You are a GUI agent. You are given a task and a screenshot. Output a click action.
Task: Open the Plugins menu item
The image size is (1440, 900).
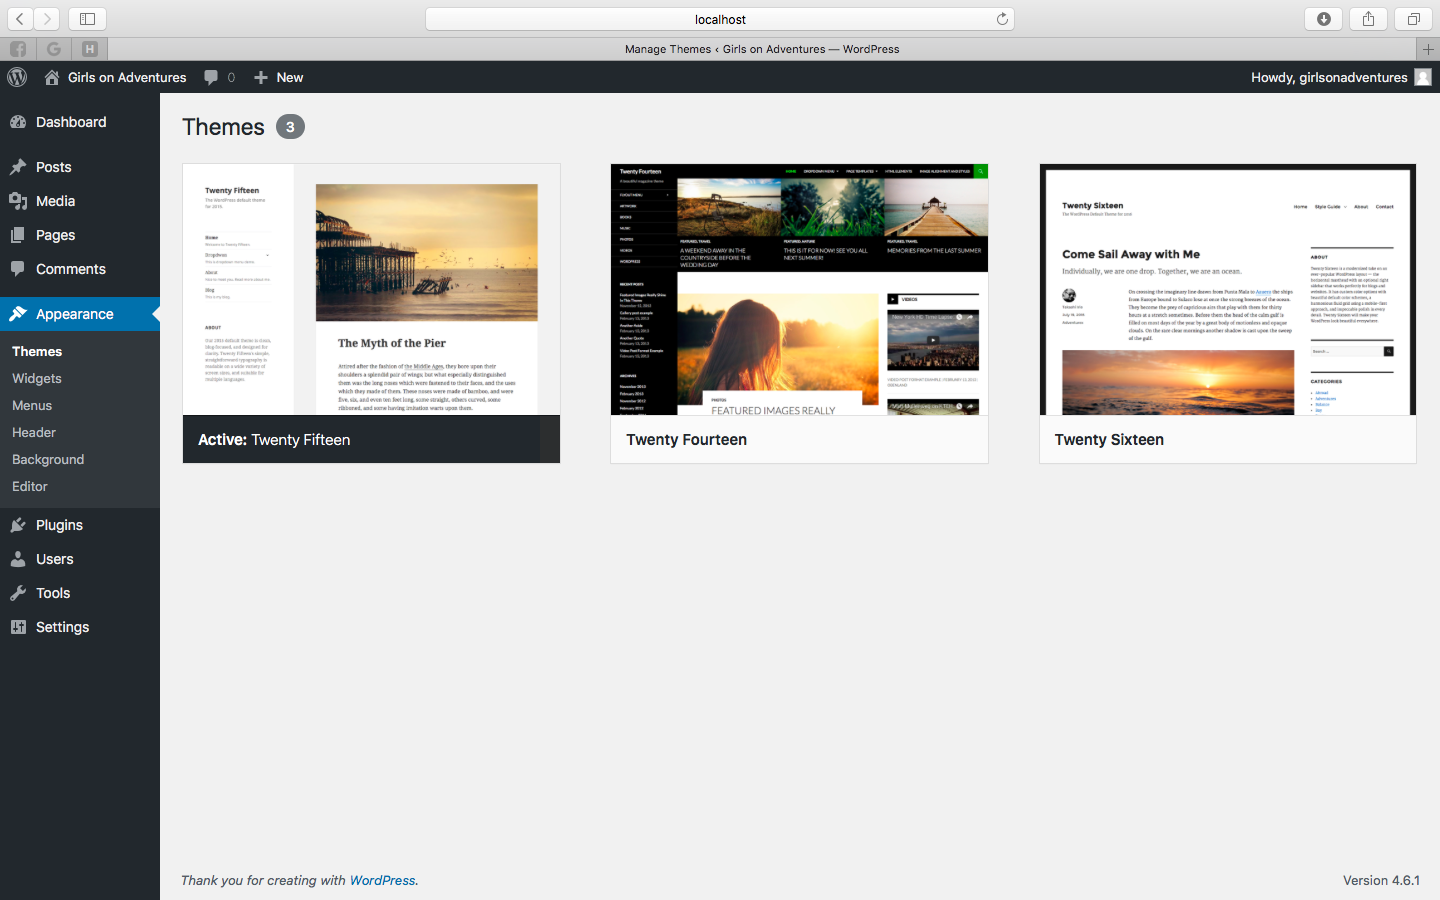click(80, 525)
